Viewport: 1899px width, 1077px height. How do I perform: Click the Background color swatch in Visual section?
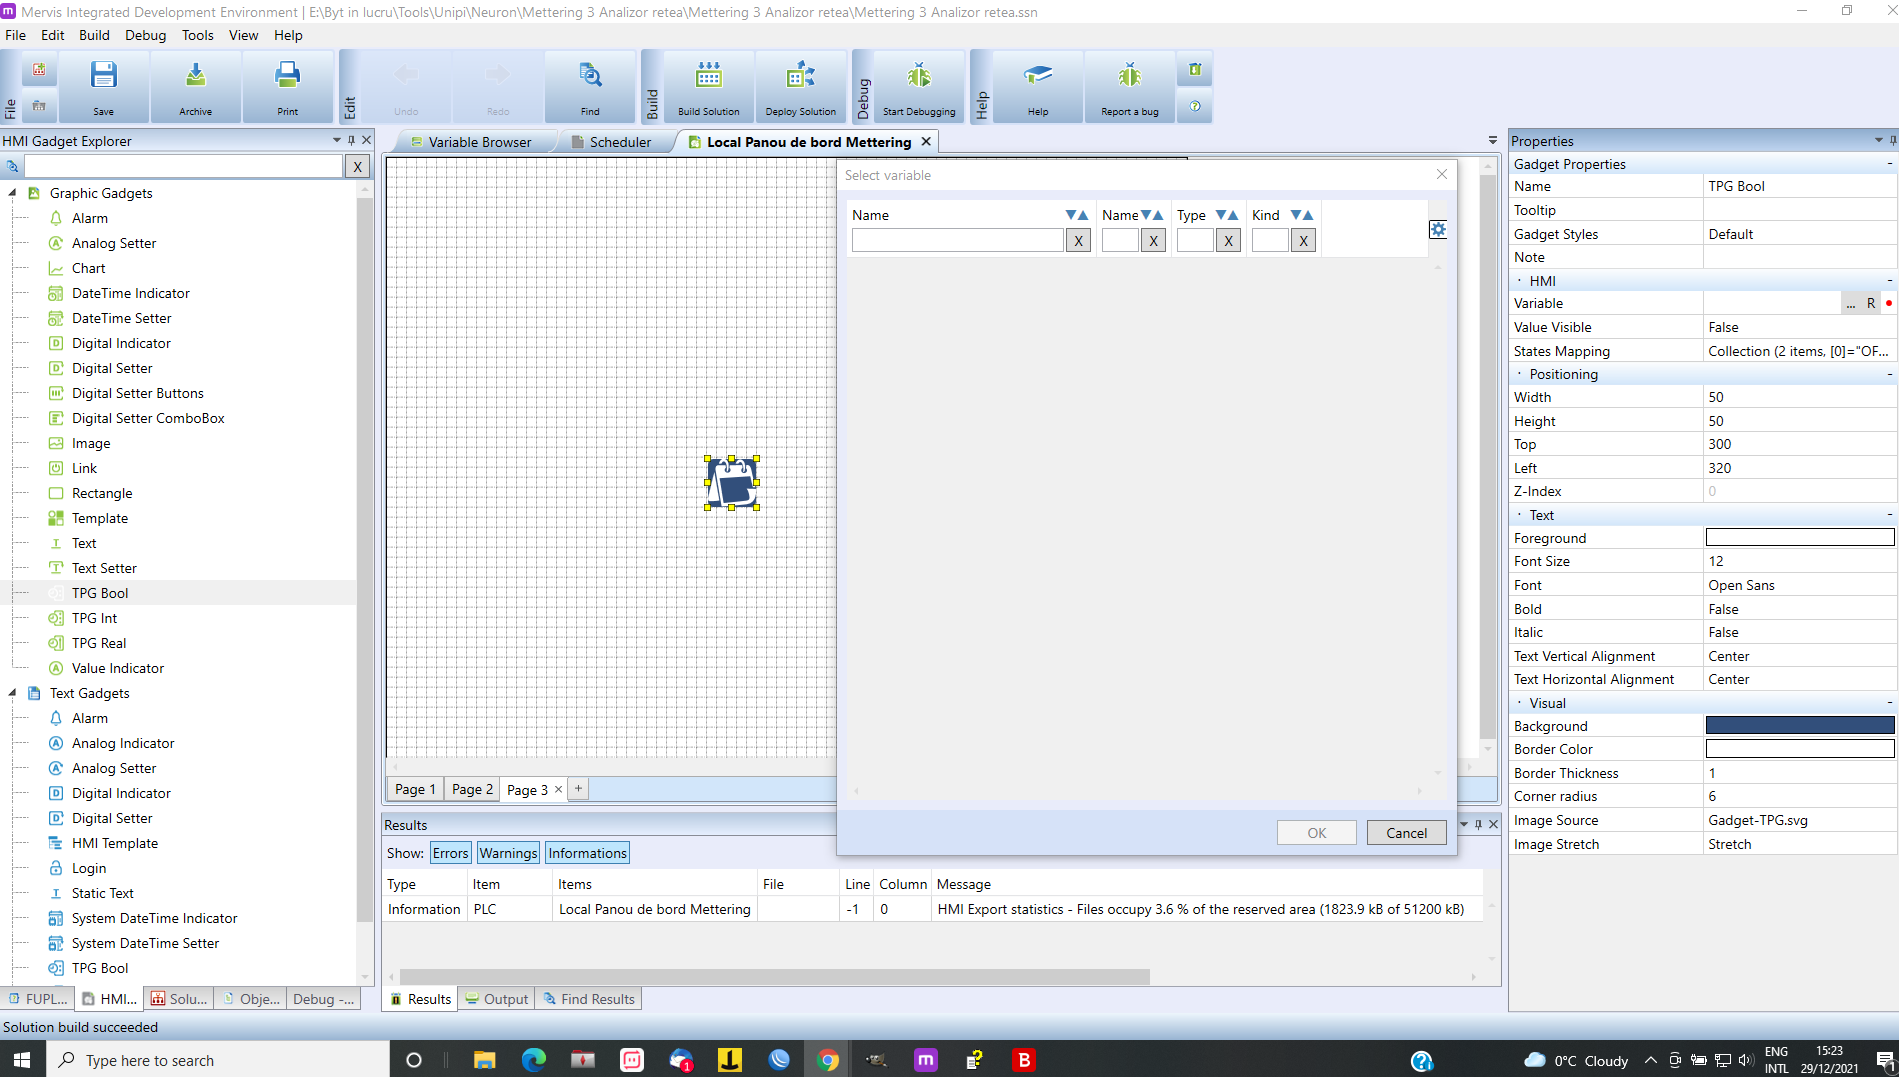pyautogui.click(x=1799, y=725)
